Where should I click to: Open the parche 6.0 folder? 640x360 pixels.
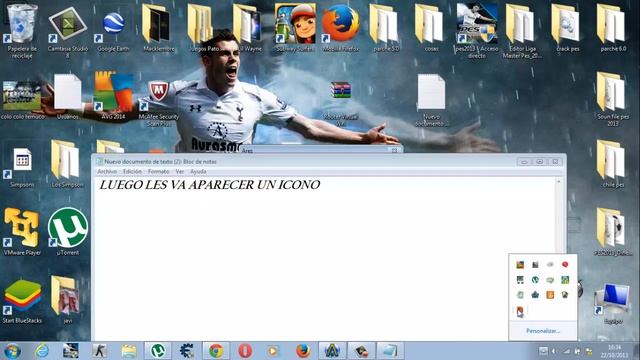pyautogui.click(x=613, y=29)
